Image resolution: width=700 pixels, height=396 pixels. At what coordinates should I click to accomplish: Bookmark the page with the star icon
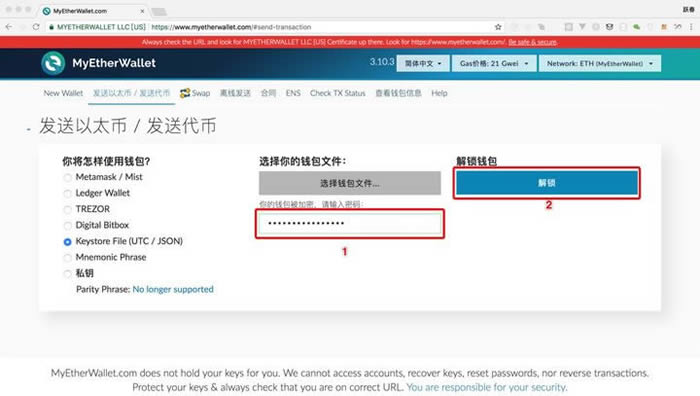(x=498, y=27)
